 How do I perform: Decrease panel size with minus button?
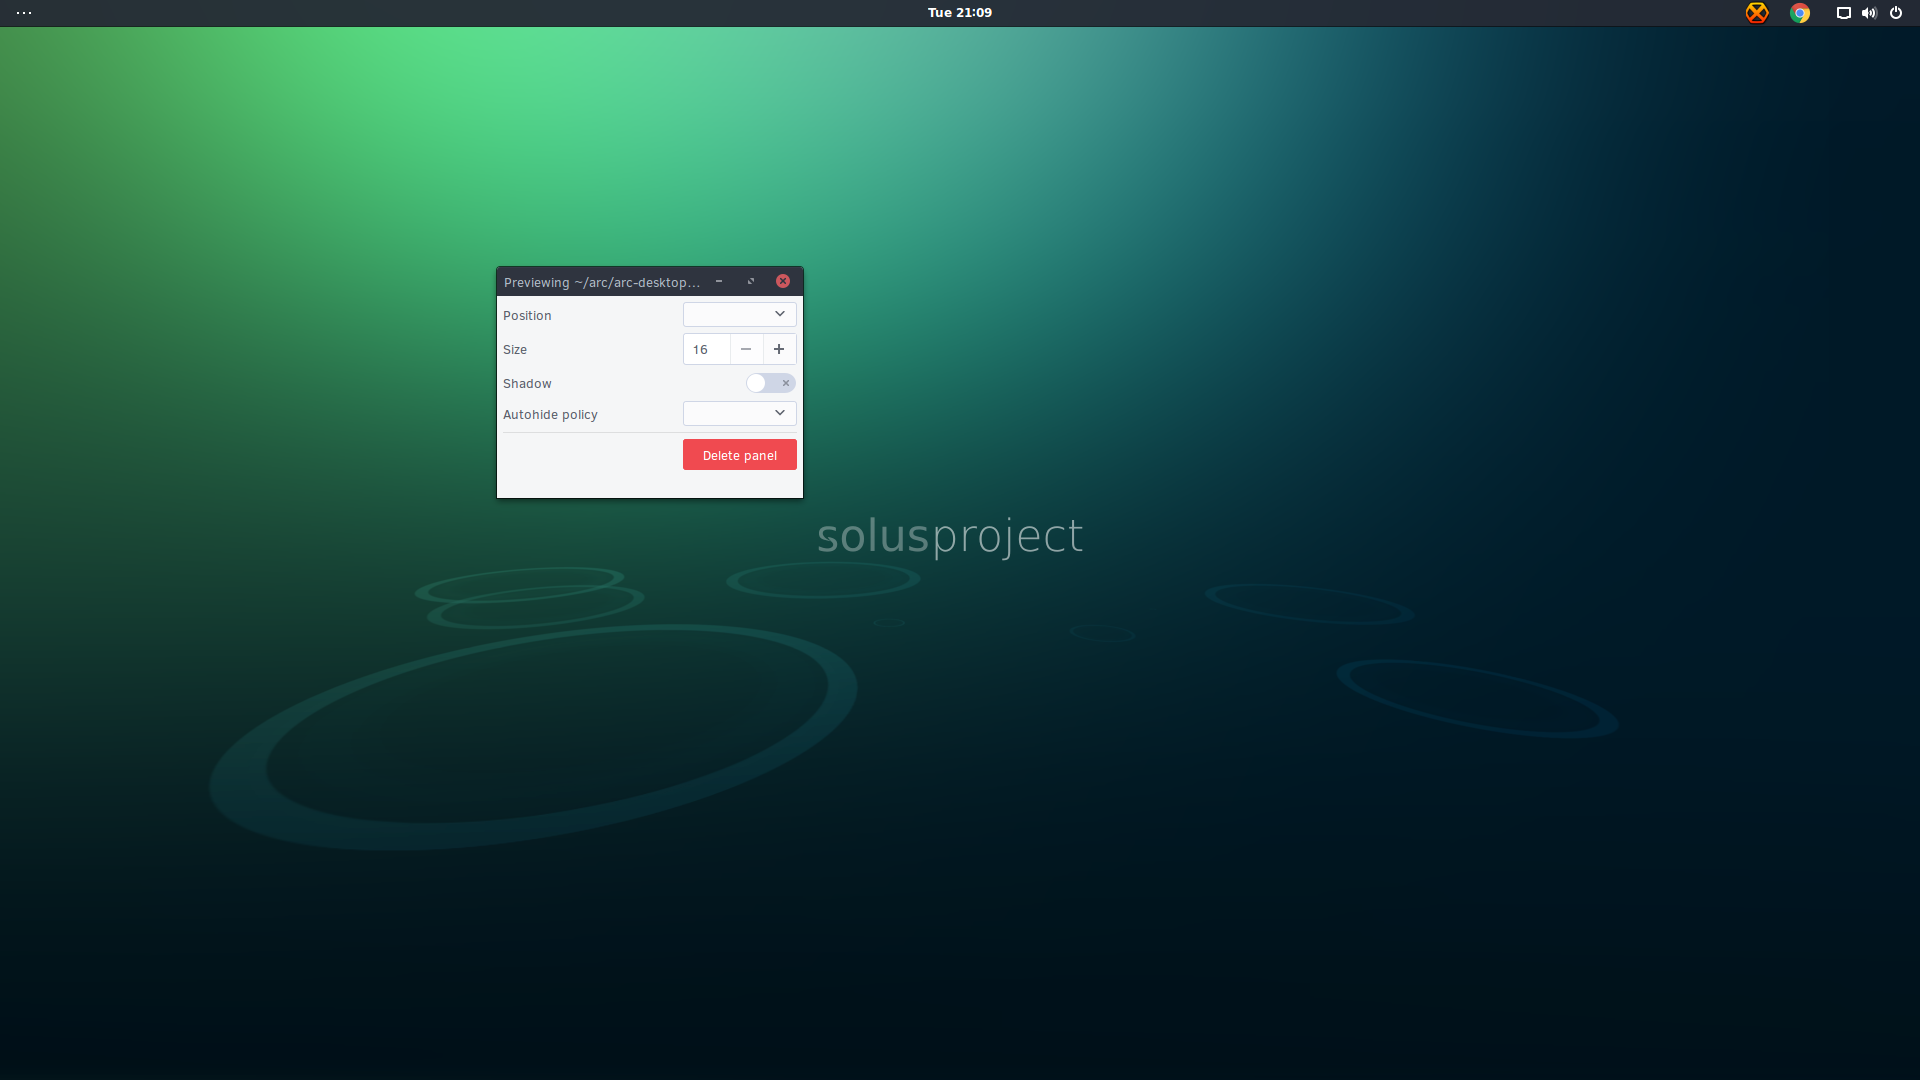coord(746,349)
